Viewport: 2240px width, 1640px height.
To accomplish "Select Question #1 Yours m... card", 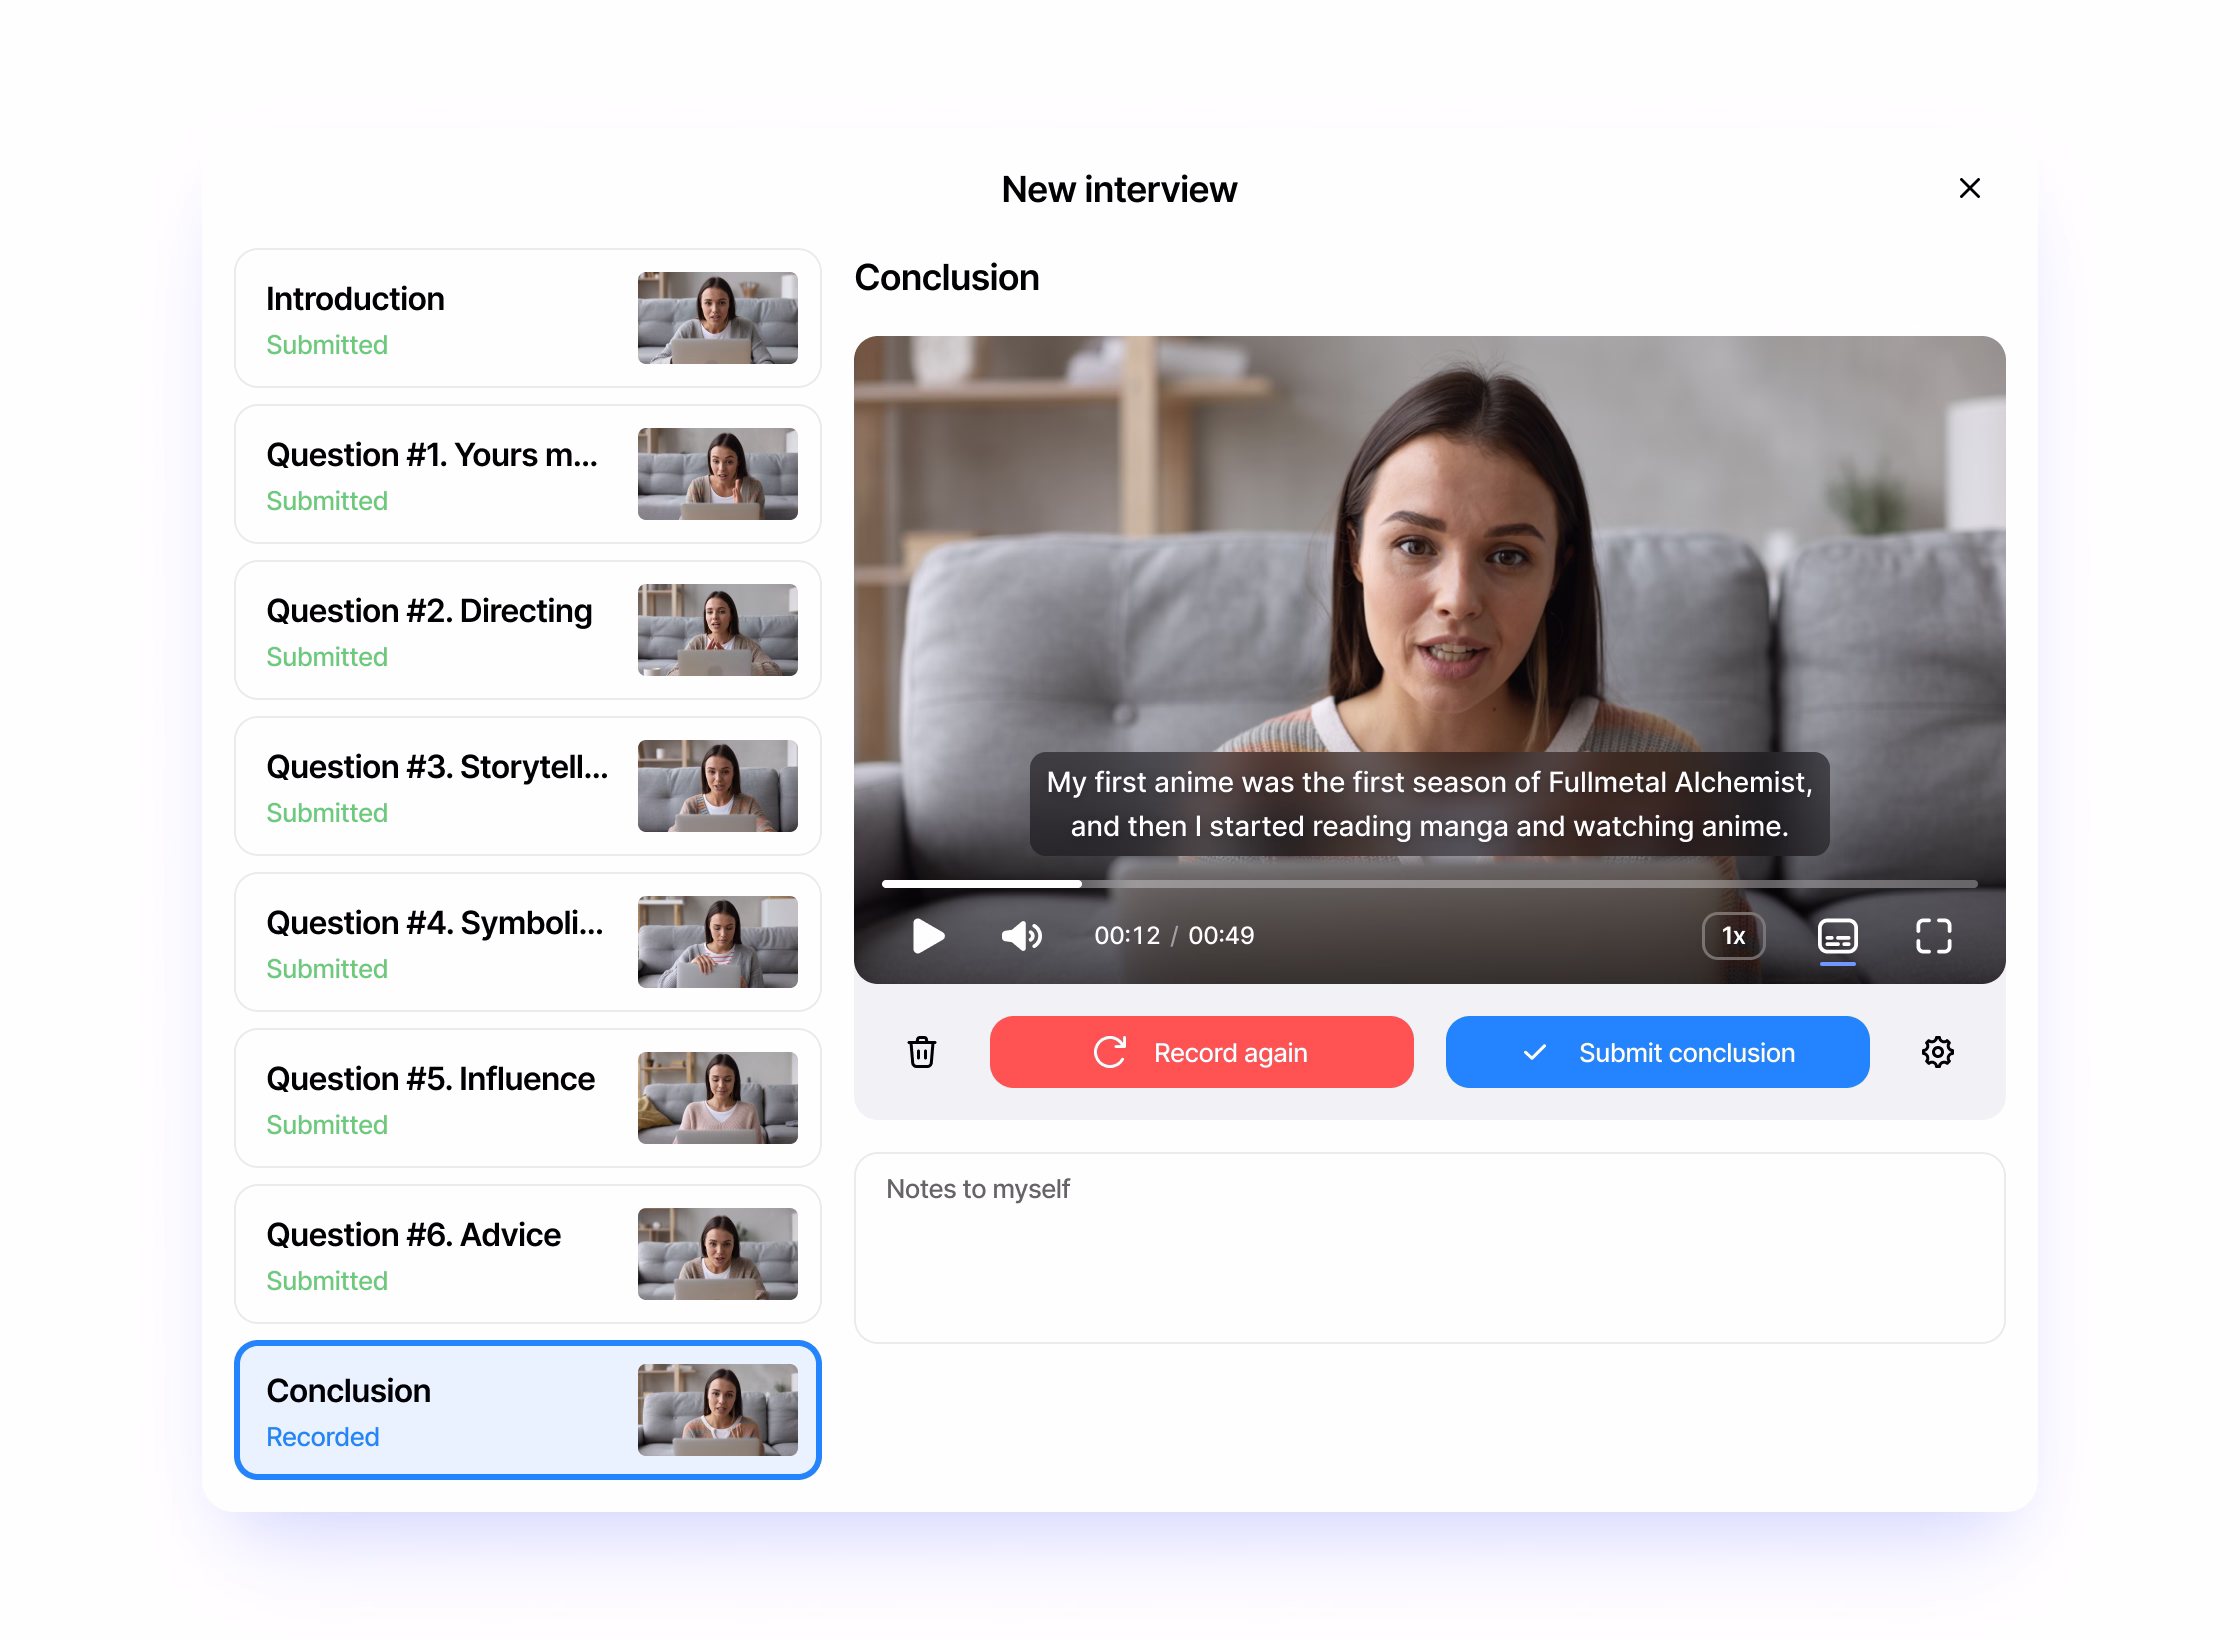I will 528,474.
